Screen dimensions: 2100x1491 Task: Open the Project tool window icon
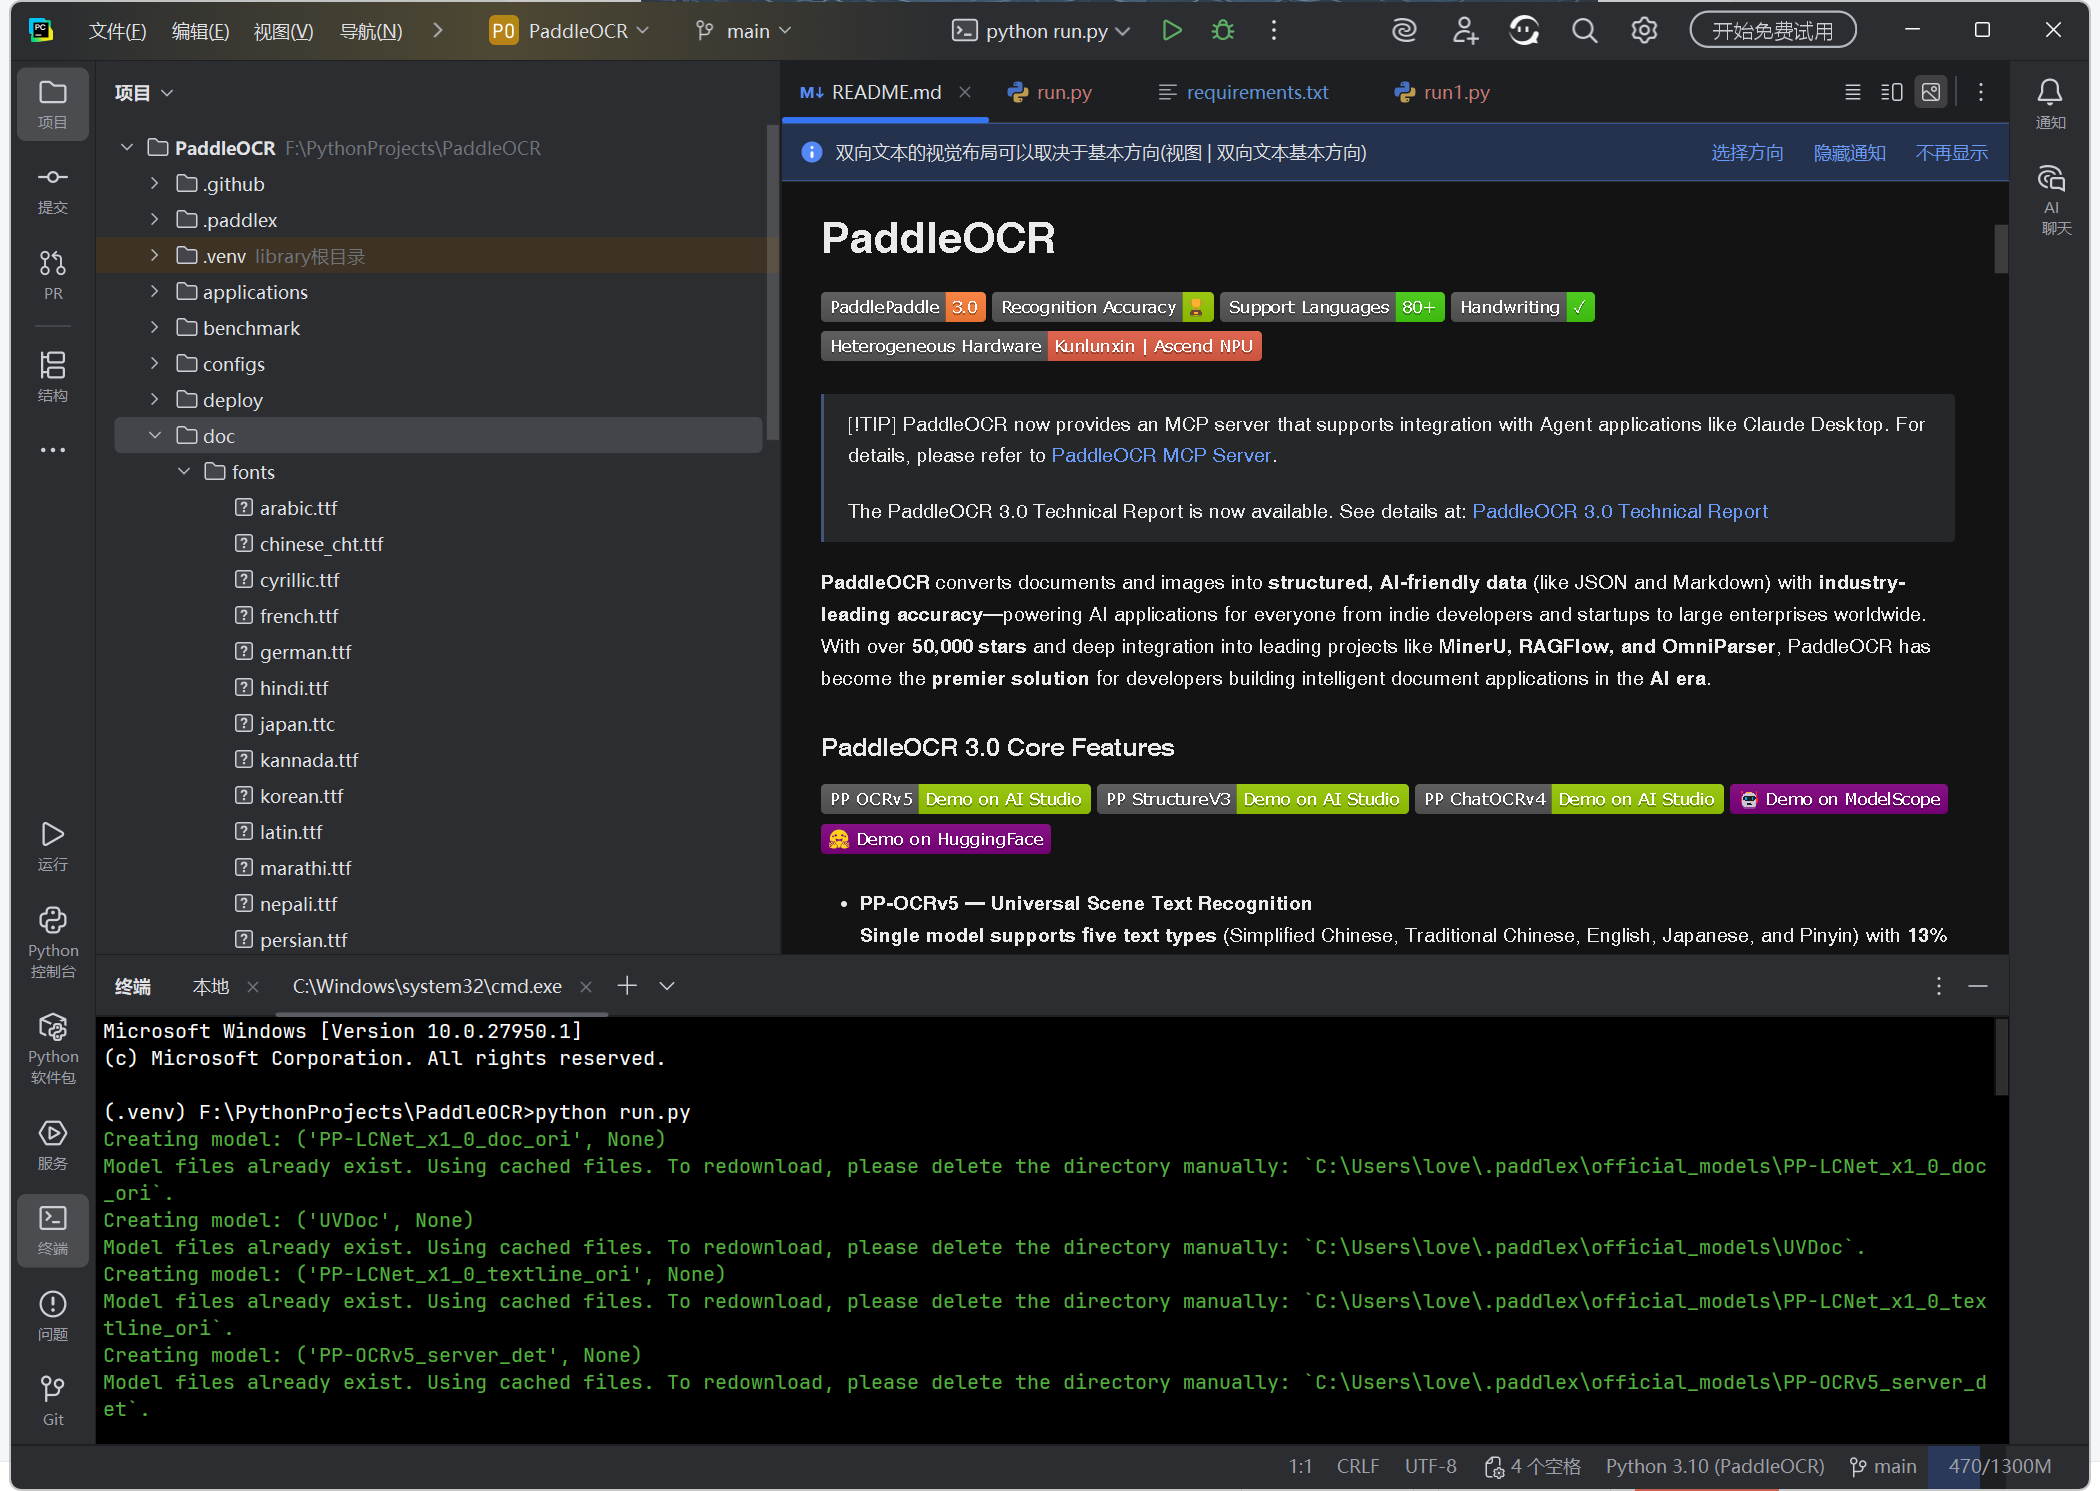[53, 104]
